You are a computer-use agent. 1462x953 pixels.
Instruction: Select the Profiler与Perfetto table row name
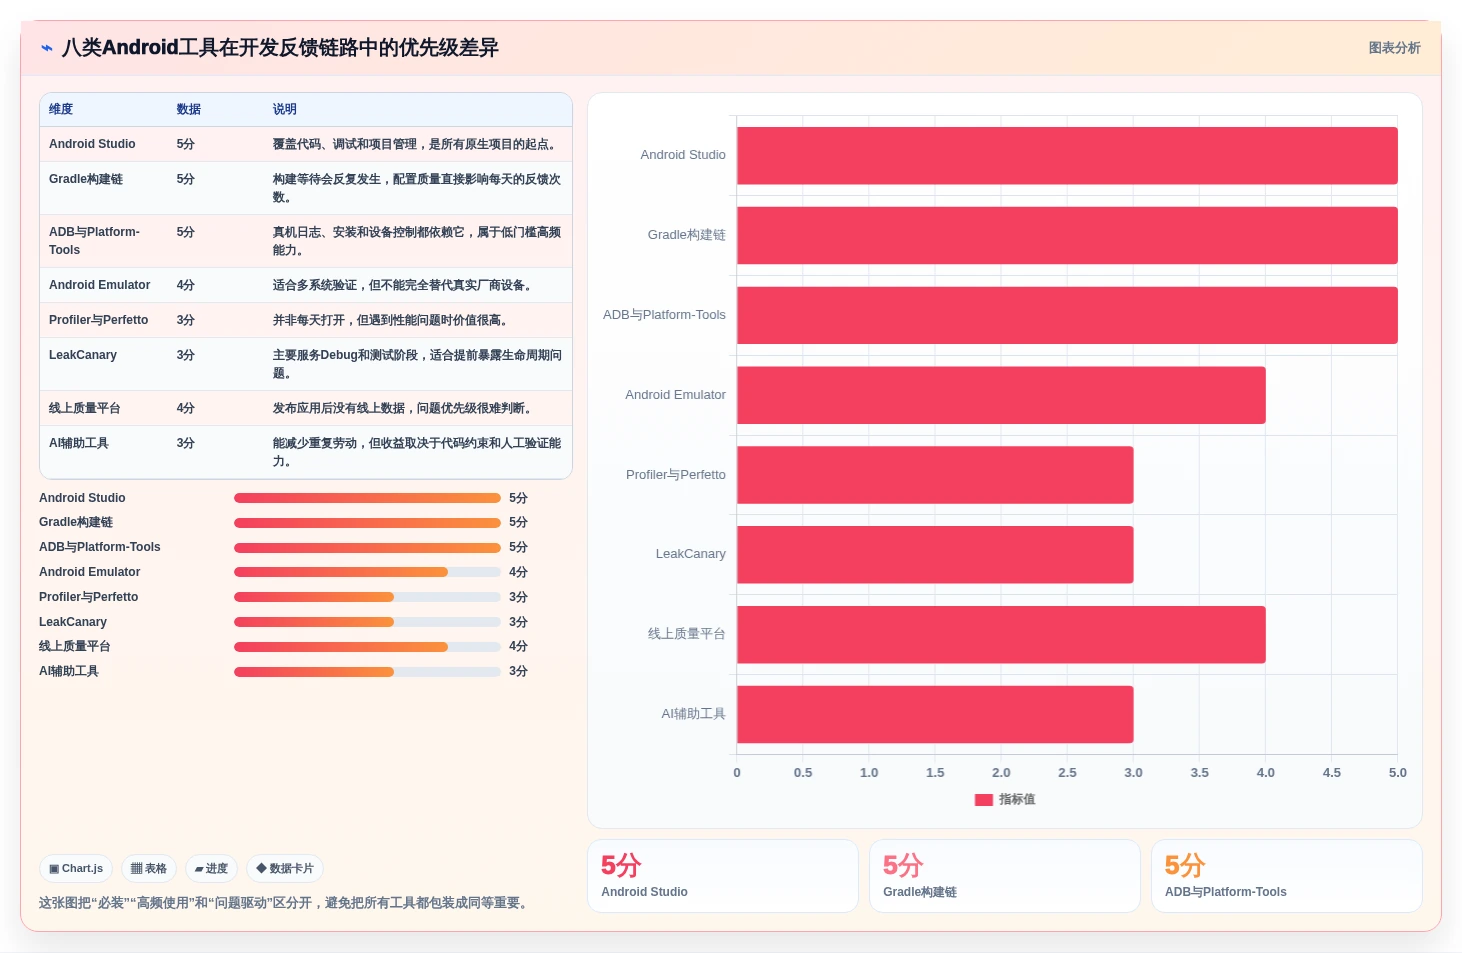point(99,320)
